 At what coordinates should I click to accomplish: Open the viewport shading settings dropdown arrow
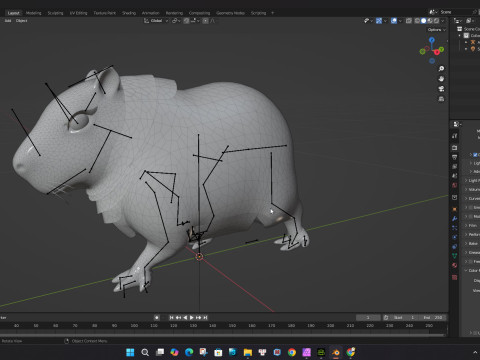coord(443,21)
